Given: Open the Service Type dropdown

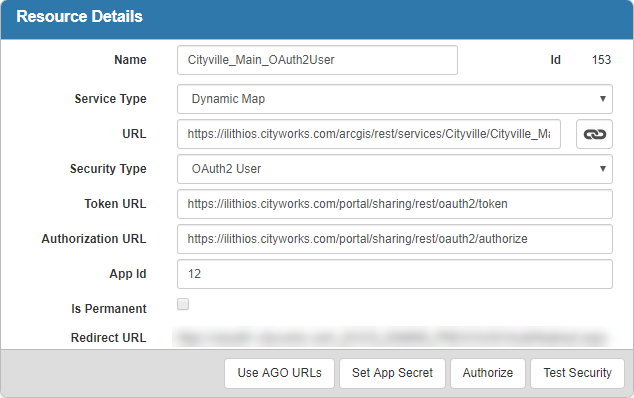Looking at the screenshot, I should pos(395,99).
